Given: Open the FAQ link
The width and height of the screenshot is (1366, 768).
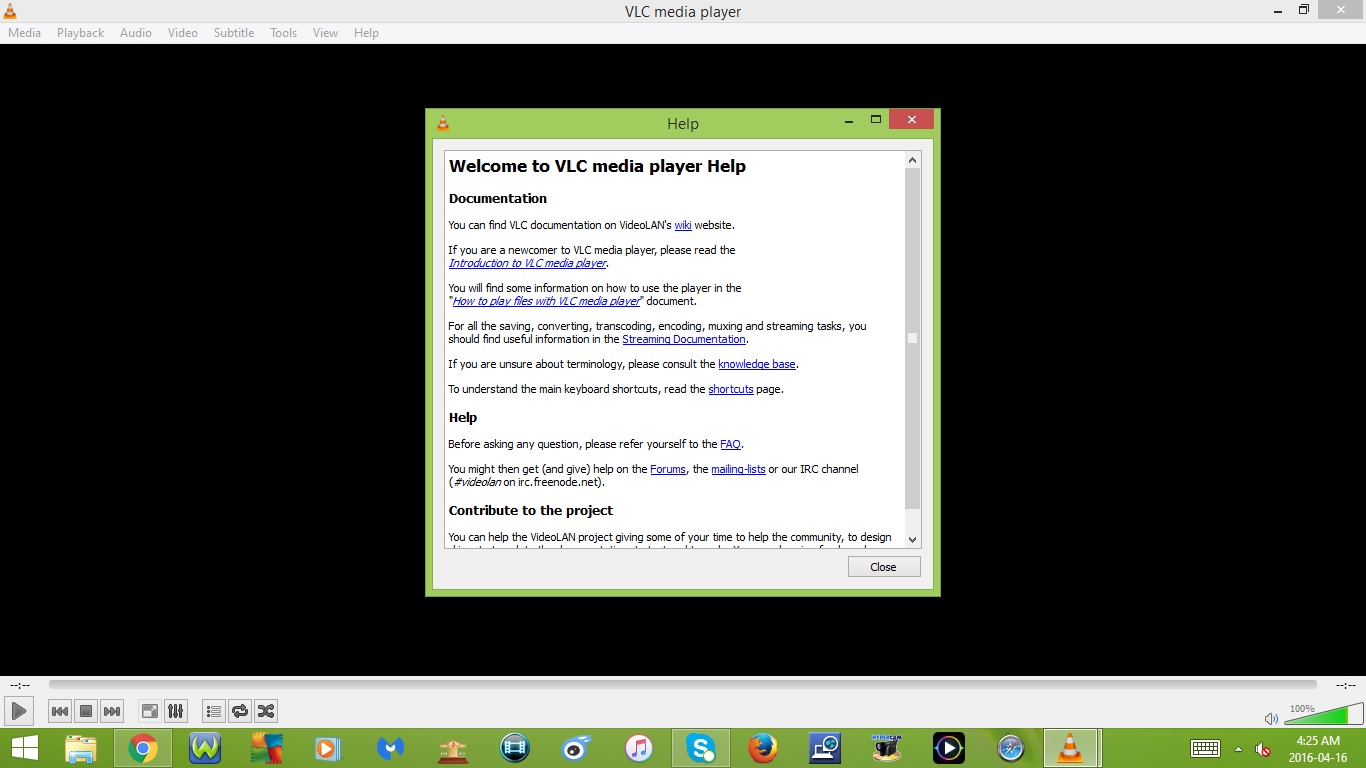Looking at the screenshot, I should coord(730,444).
